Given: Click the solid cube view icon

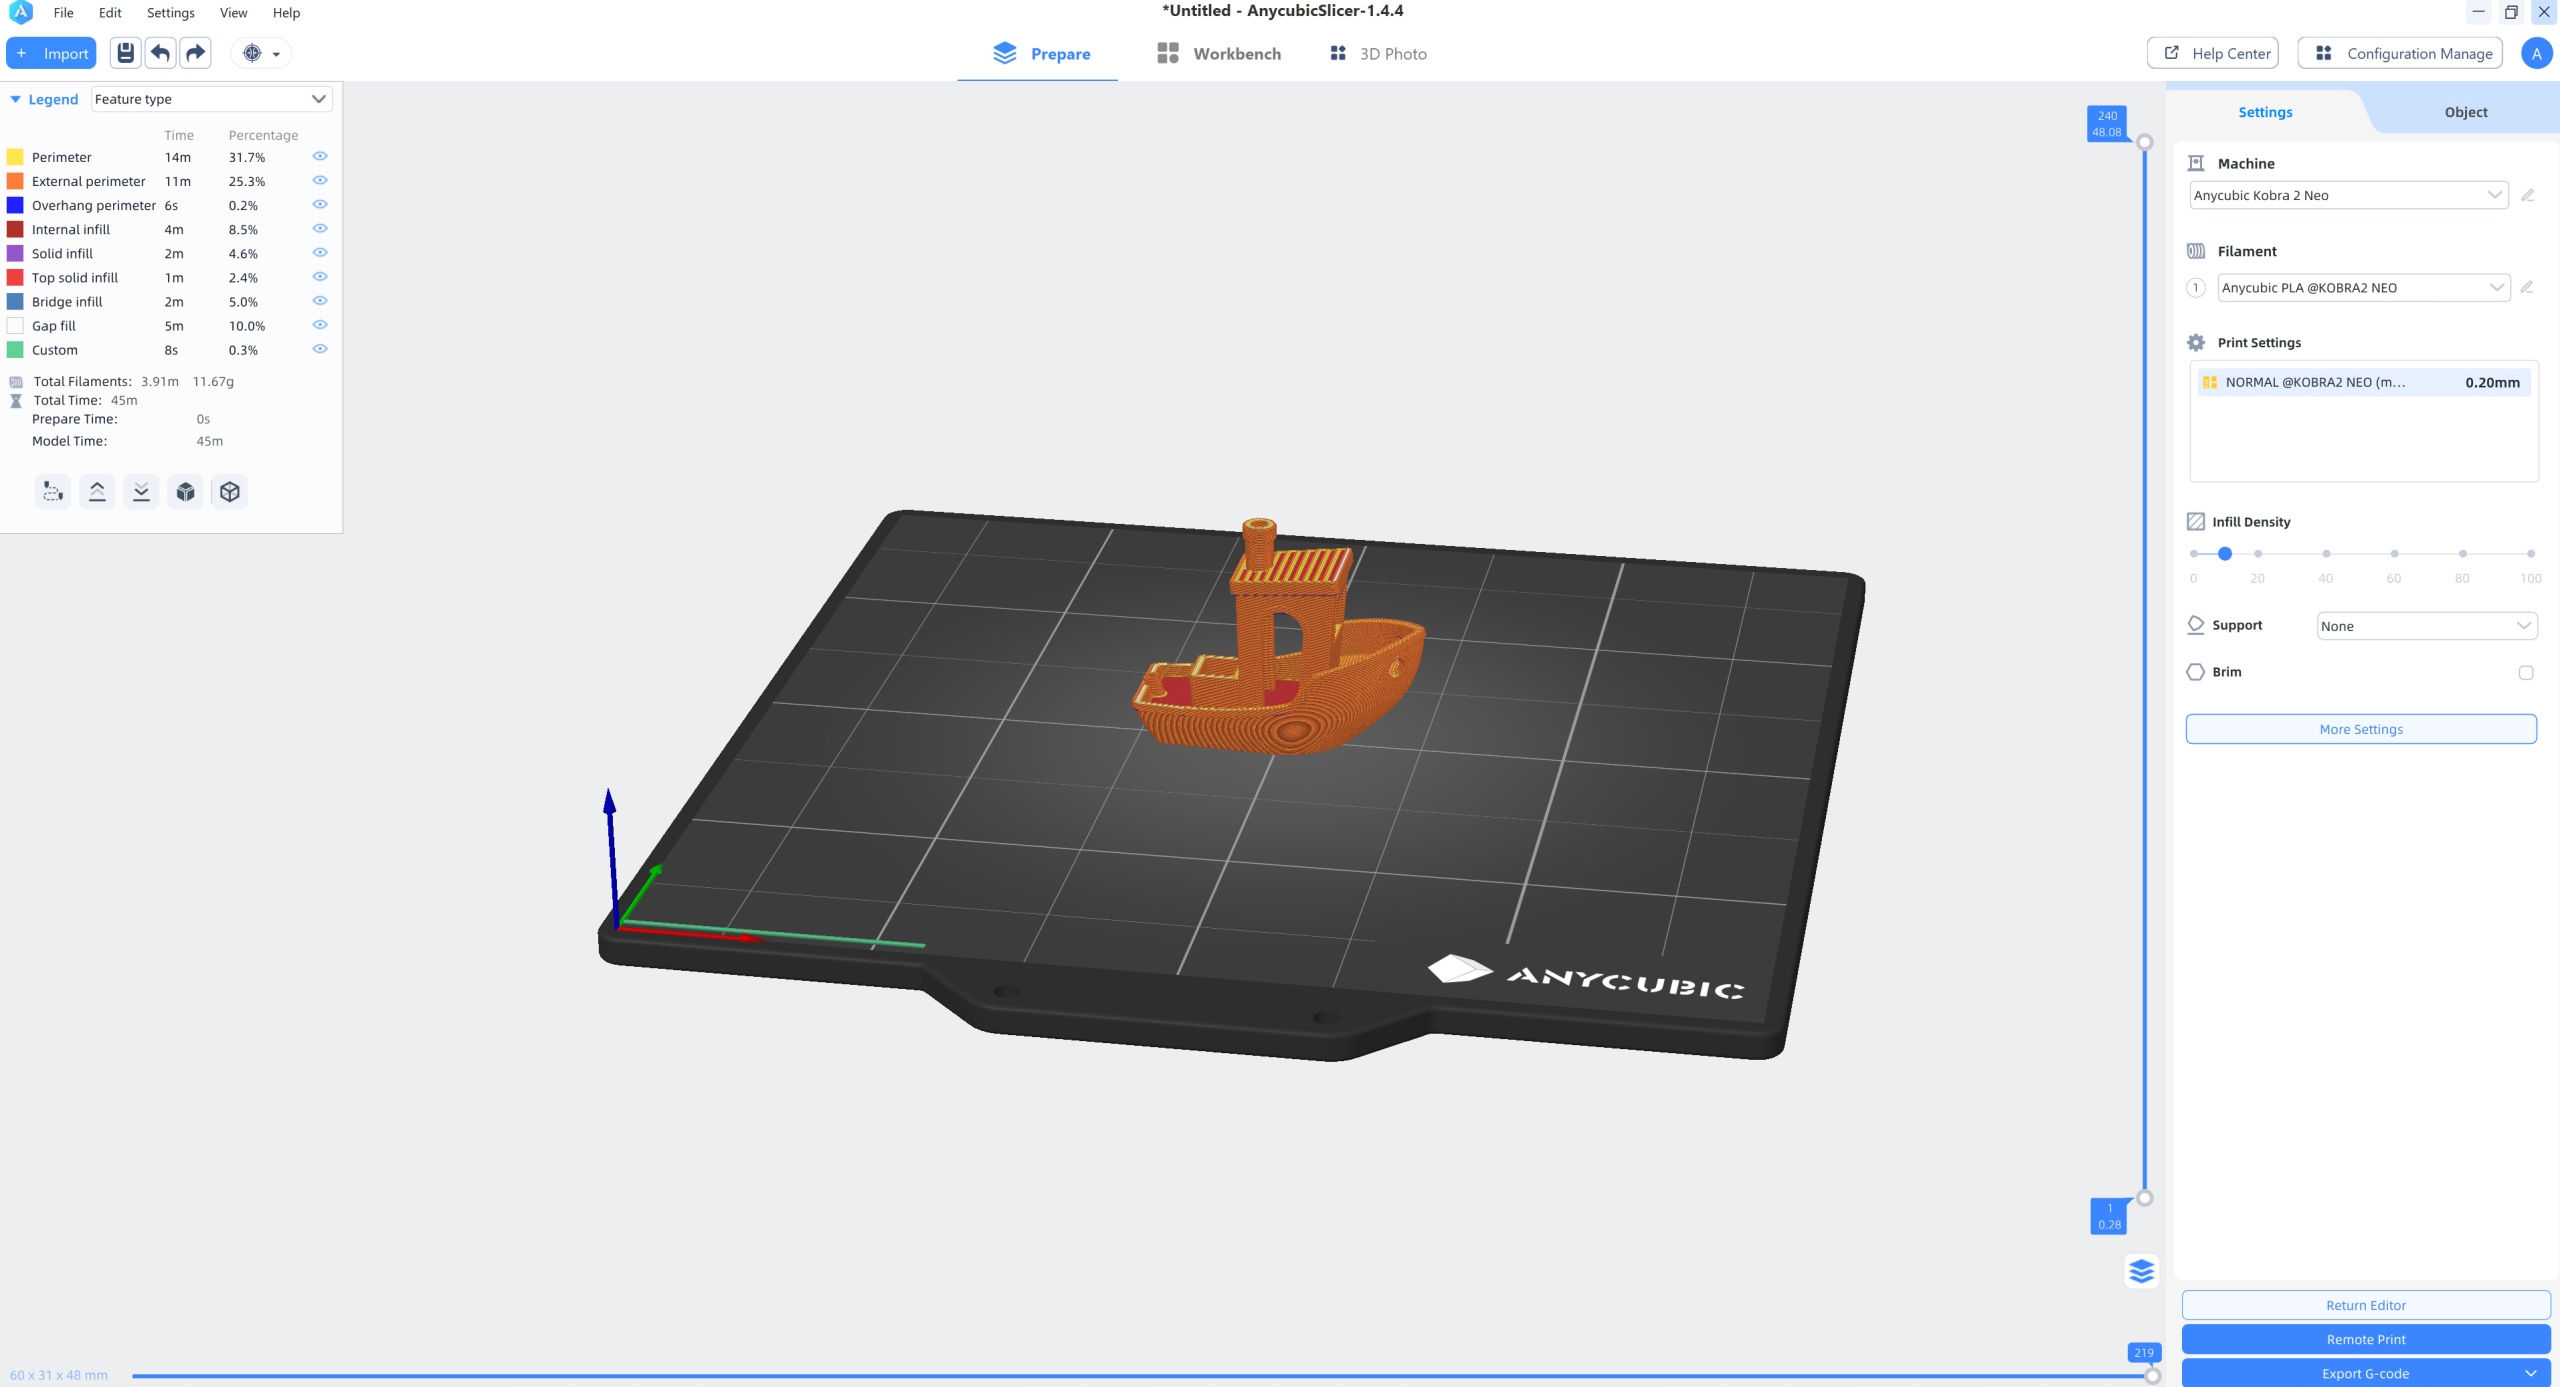Looking at the screenshot, I should 184,491.
